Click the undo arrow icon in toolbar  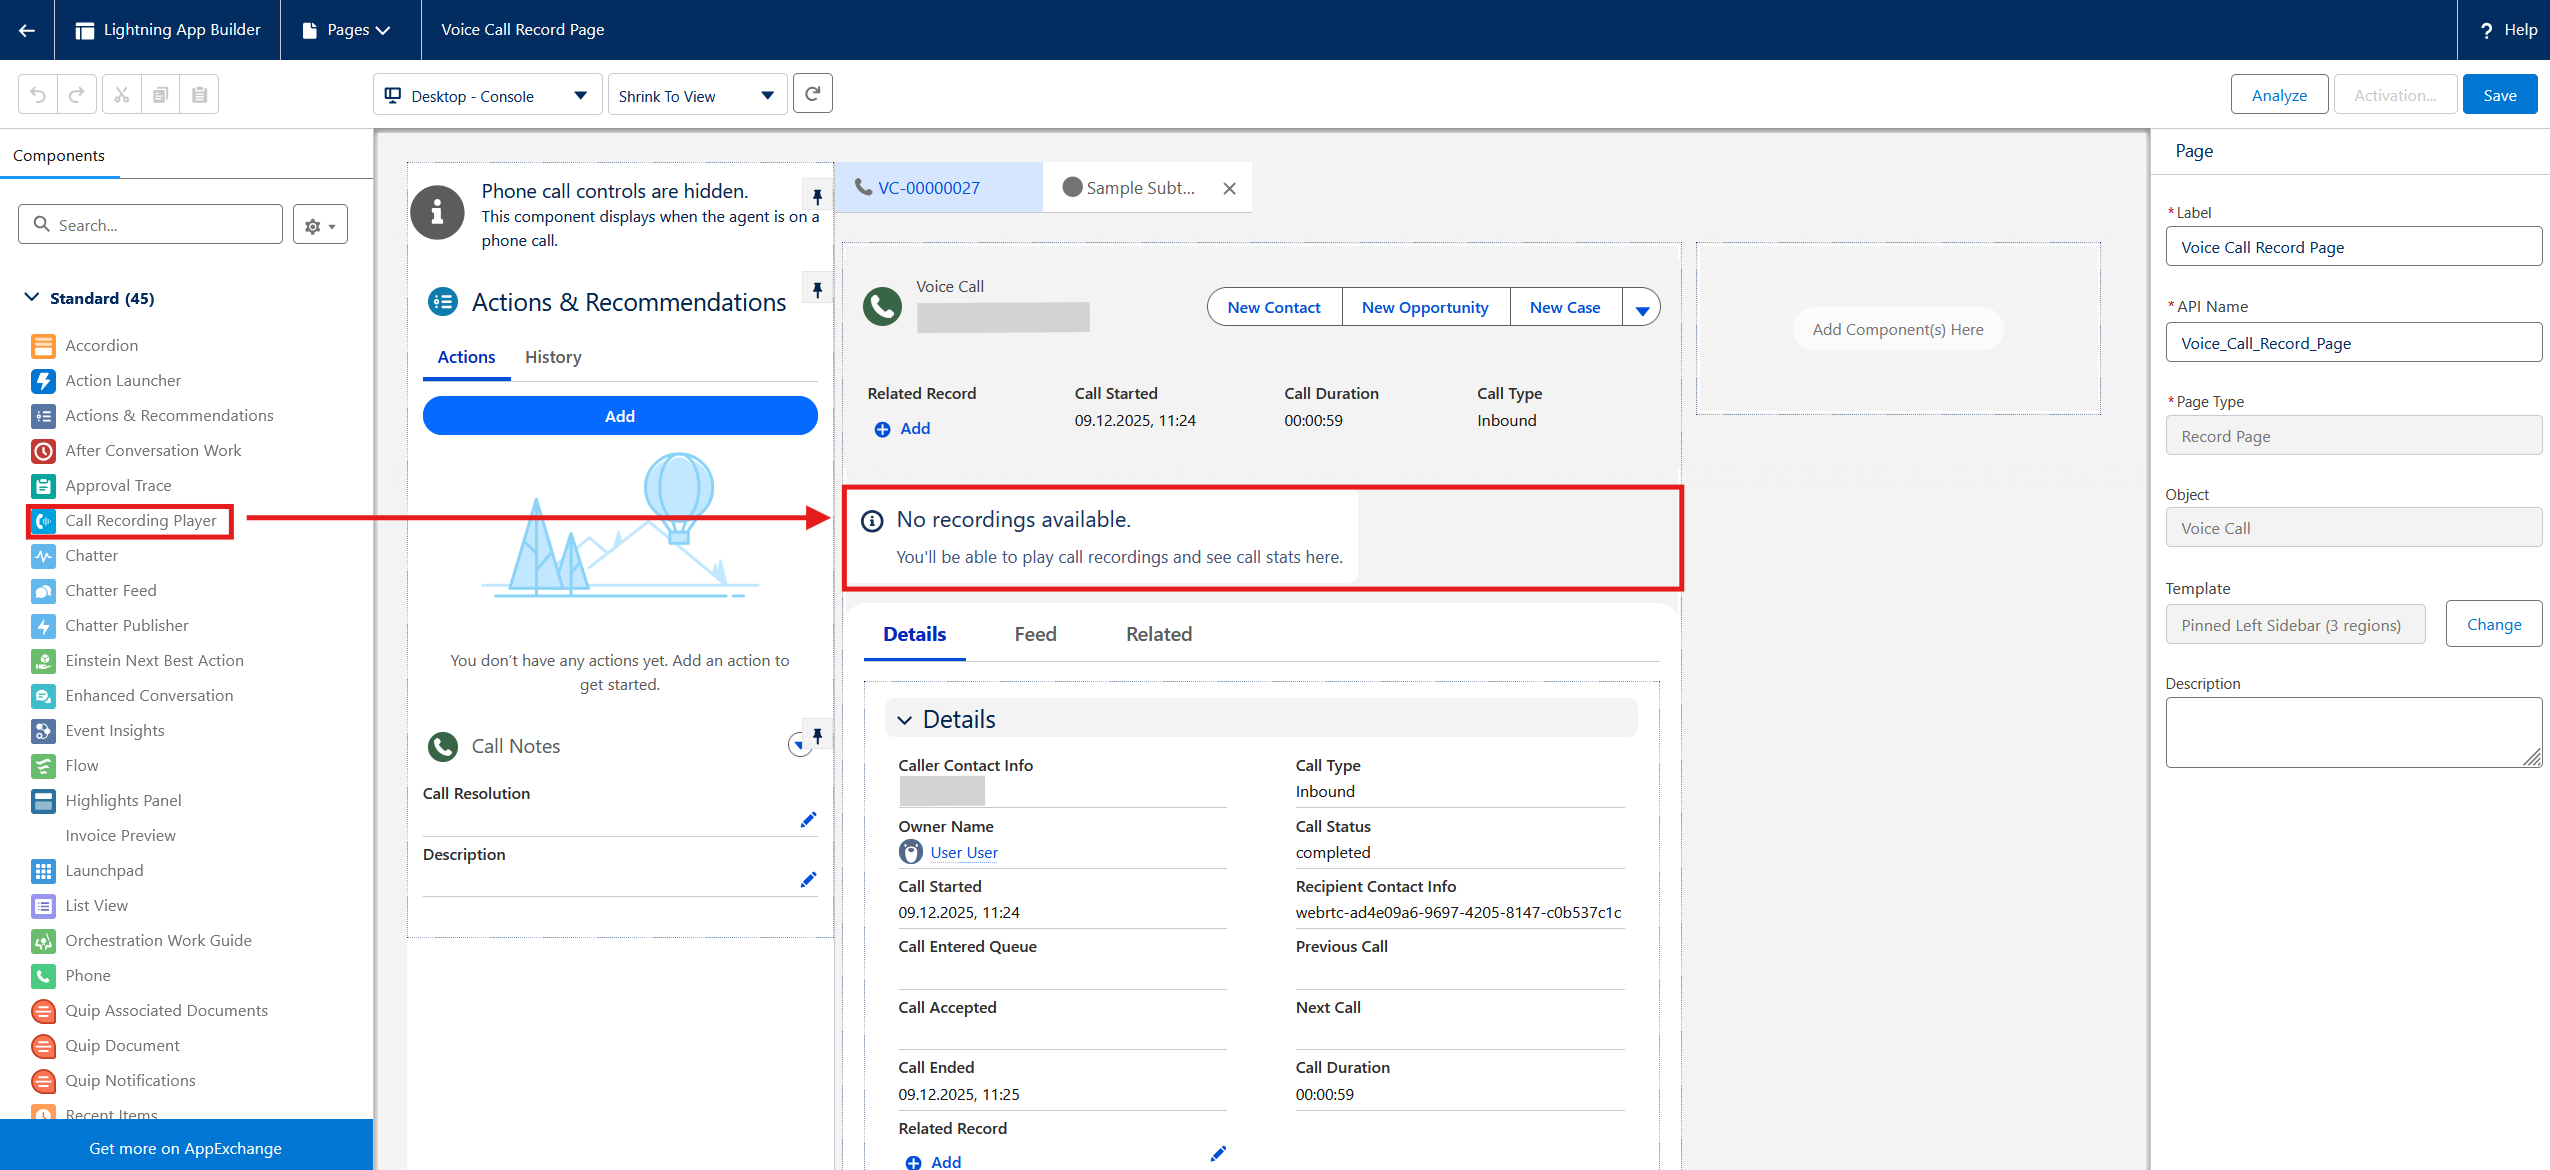(38, 95)
